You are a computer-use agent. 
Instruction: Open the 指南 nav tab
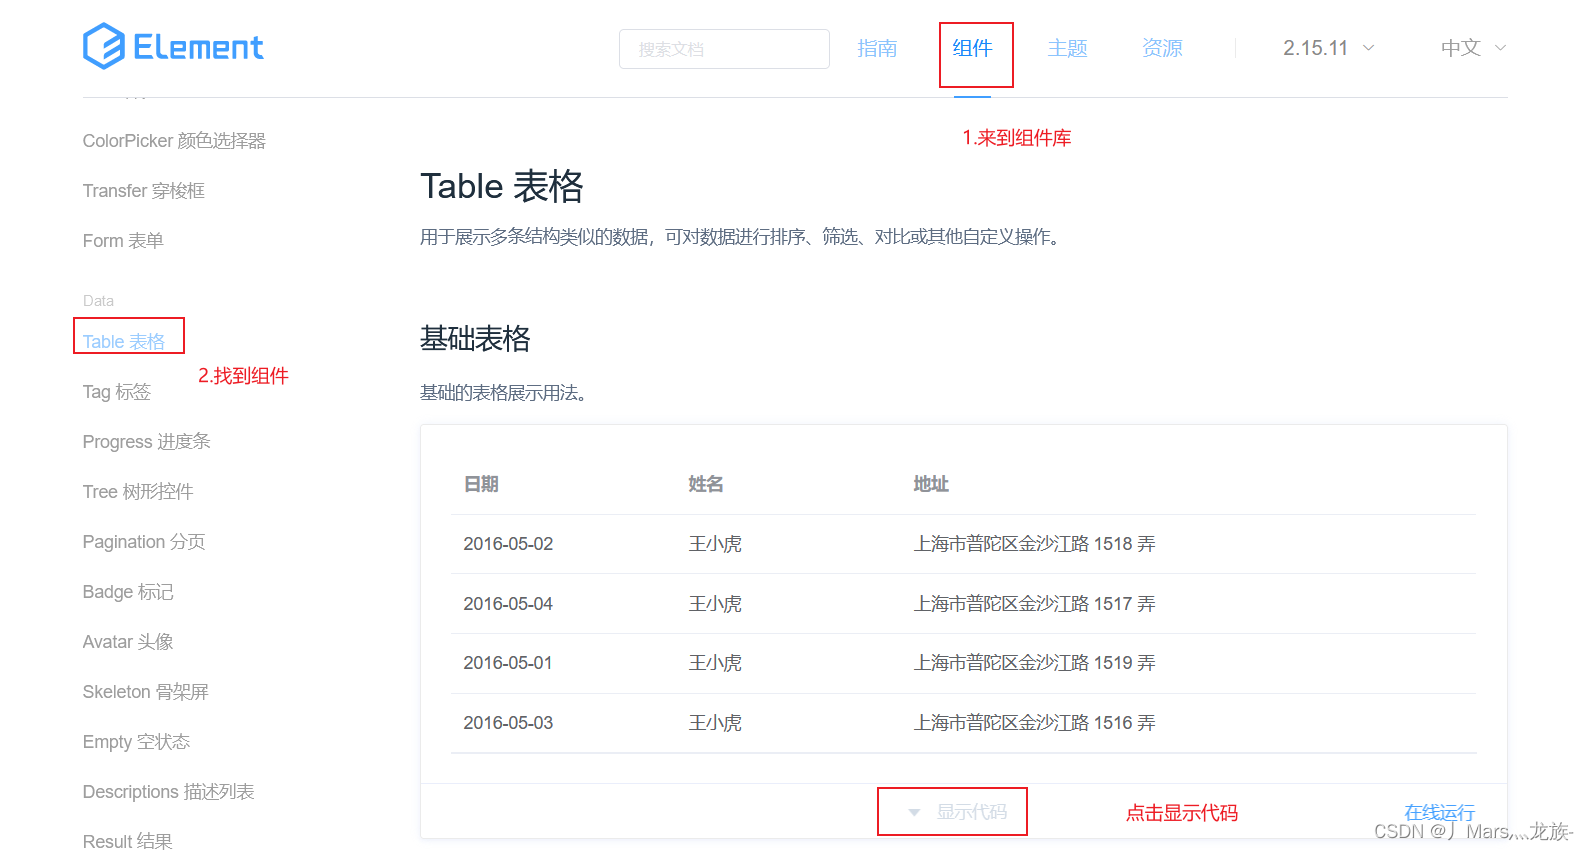click(x=877, y=48)
